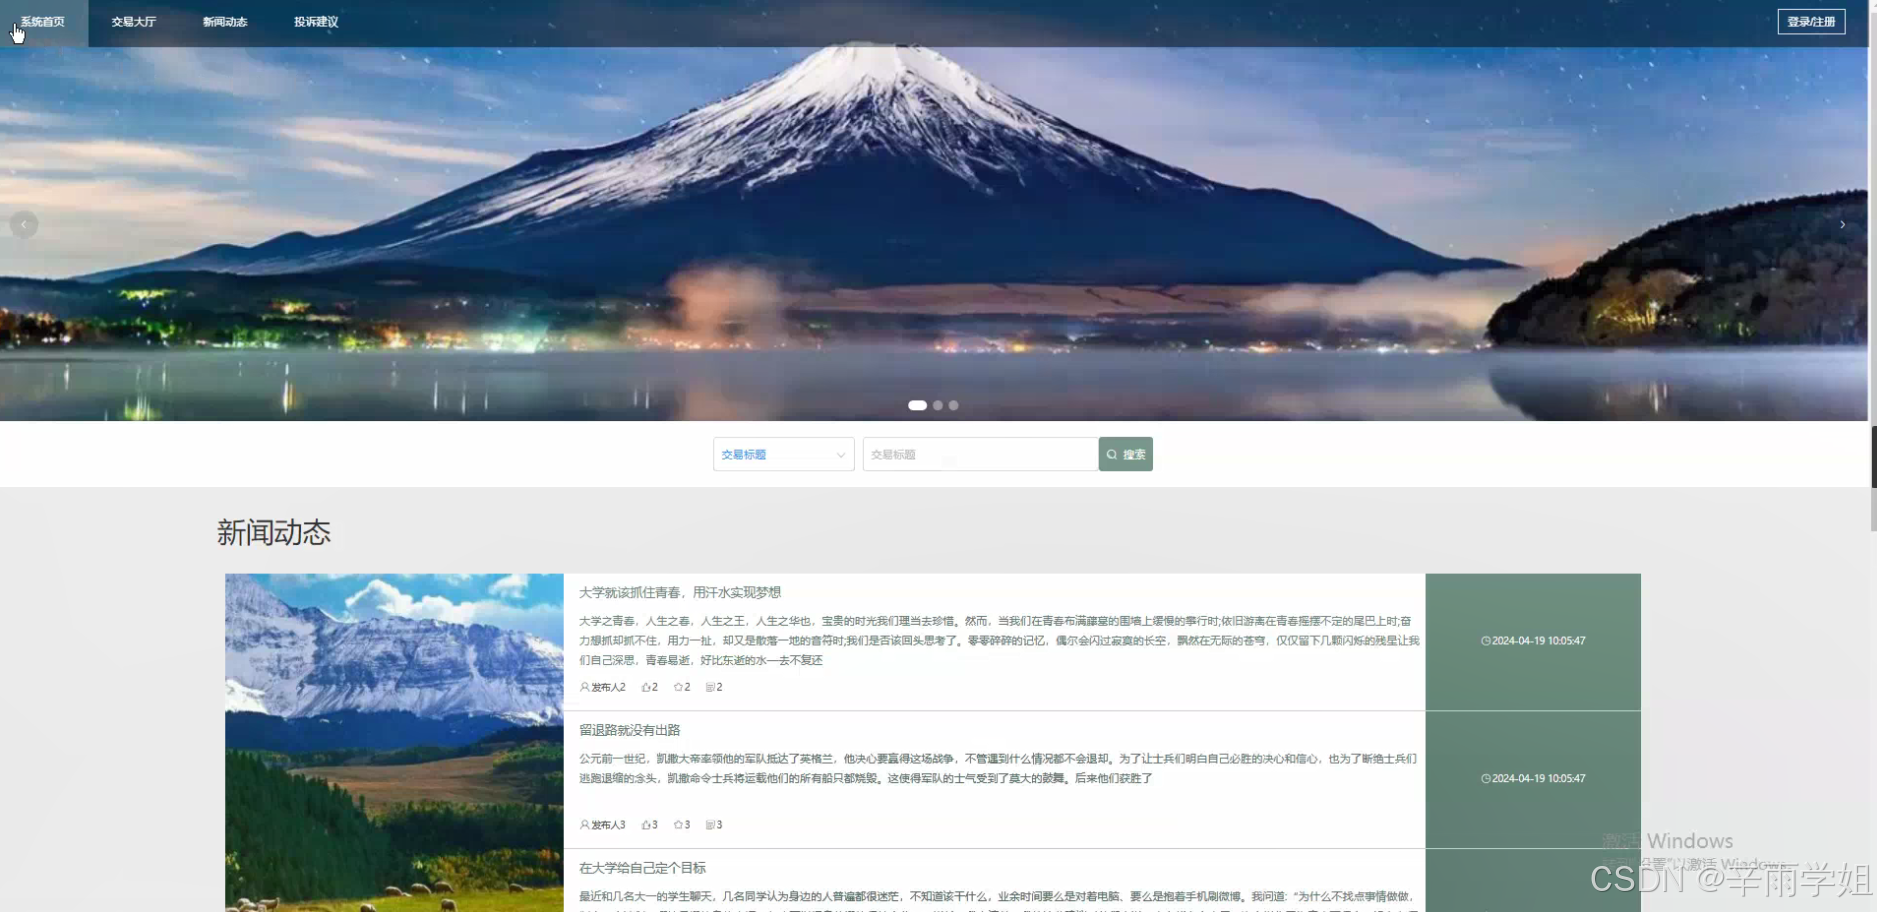This screenshot has width=1877, height=912.
Task: Click the comment icon showing 3
Action: [x=710, y=825]
